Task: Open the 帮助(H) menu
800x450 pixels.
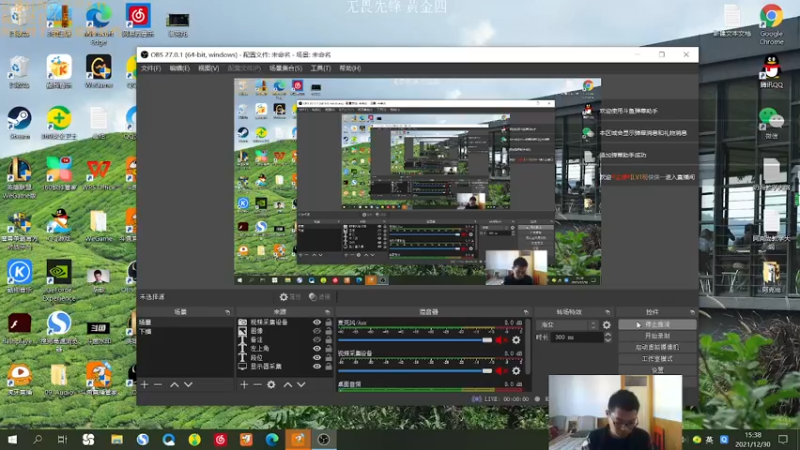Action: click(350, 68)
